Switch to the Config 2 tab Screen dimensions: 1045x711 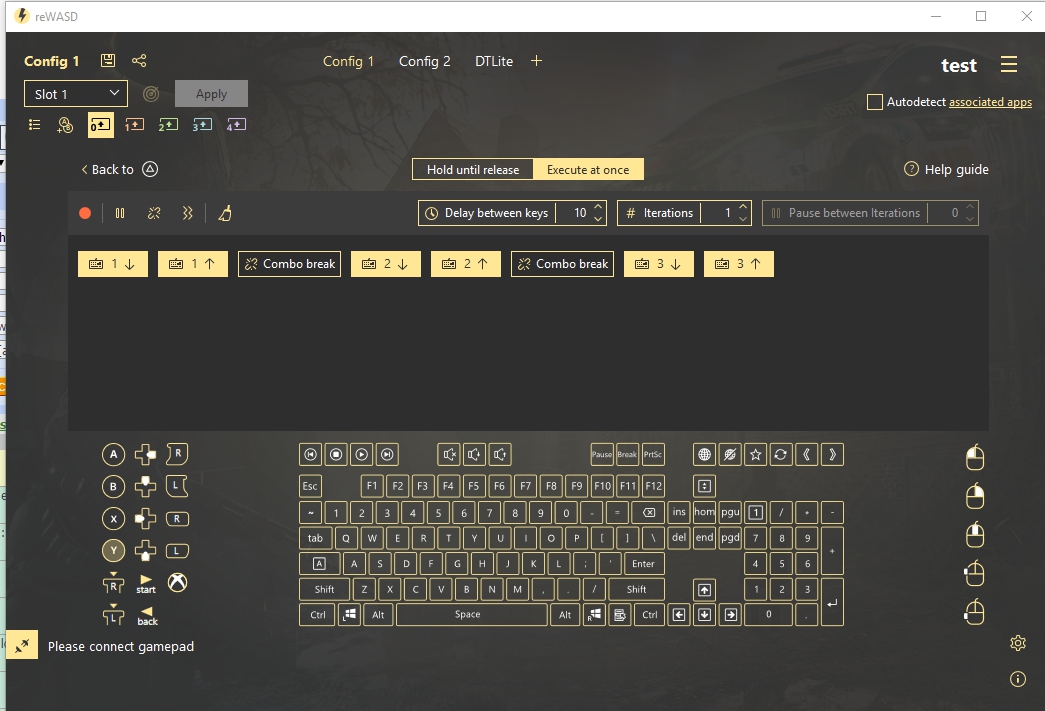point(425,61)
